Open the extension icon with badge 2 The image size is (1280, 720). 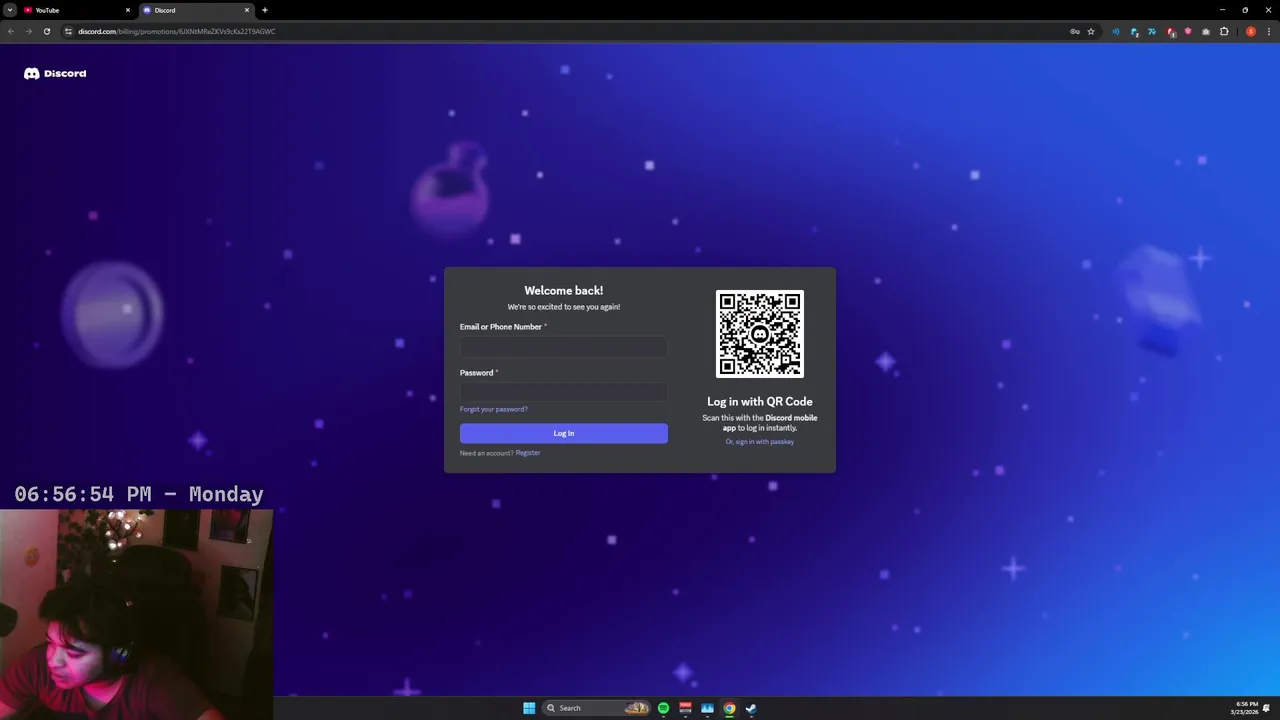pyautogui.click(x=1134, y=31)
